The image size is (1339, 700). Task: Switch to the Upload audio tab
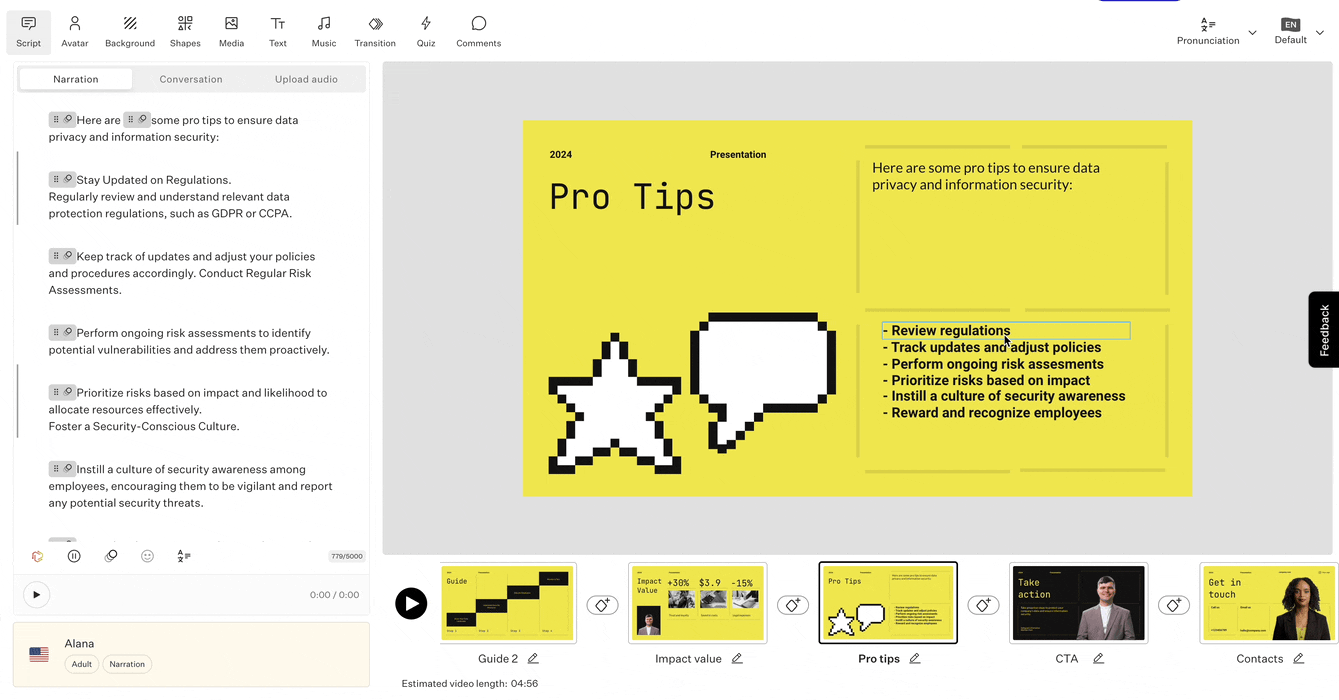pos(306,79)
